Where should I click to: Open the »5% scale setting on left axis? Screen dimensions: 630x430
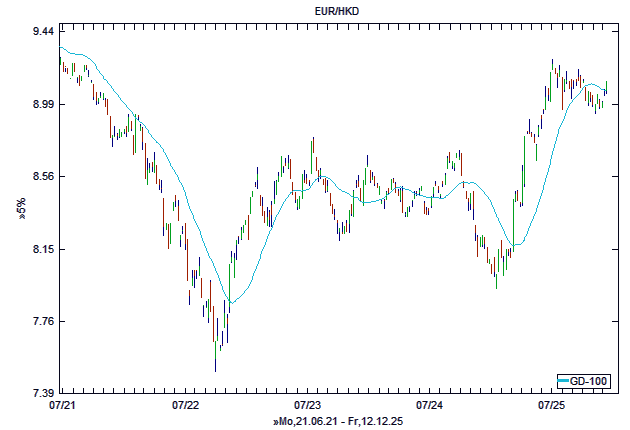20,207
